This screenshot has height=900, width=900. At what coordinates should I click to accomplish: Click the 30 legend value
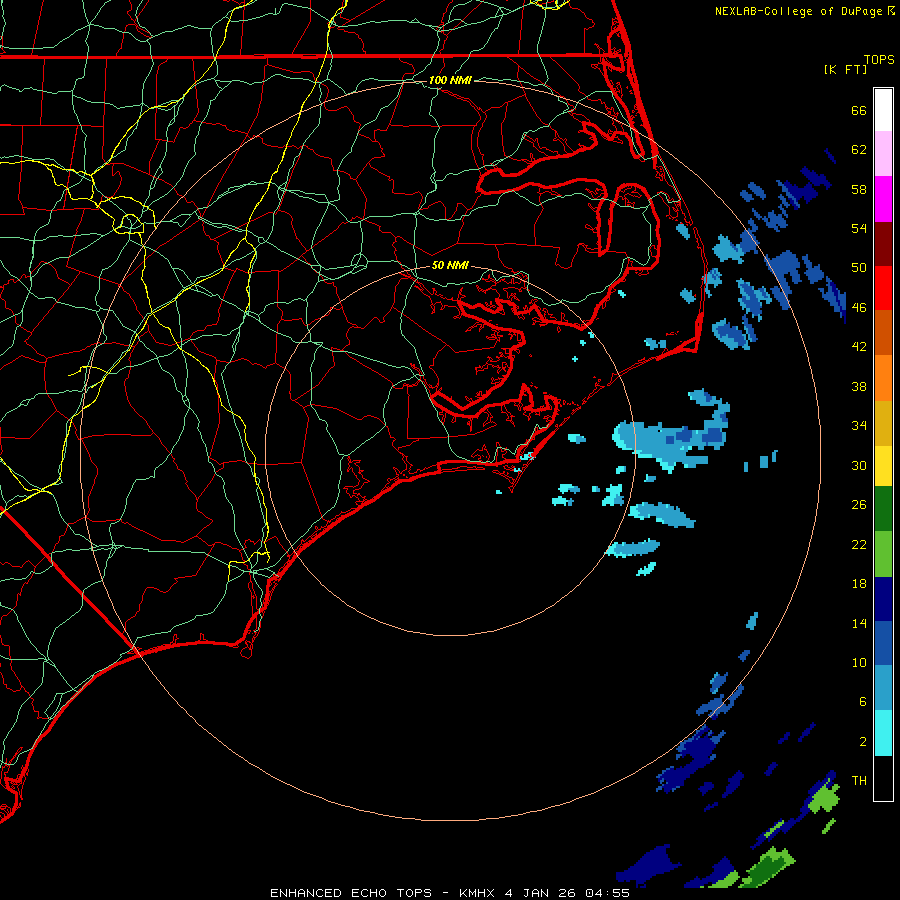click(859, 465)
